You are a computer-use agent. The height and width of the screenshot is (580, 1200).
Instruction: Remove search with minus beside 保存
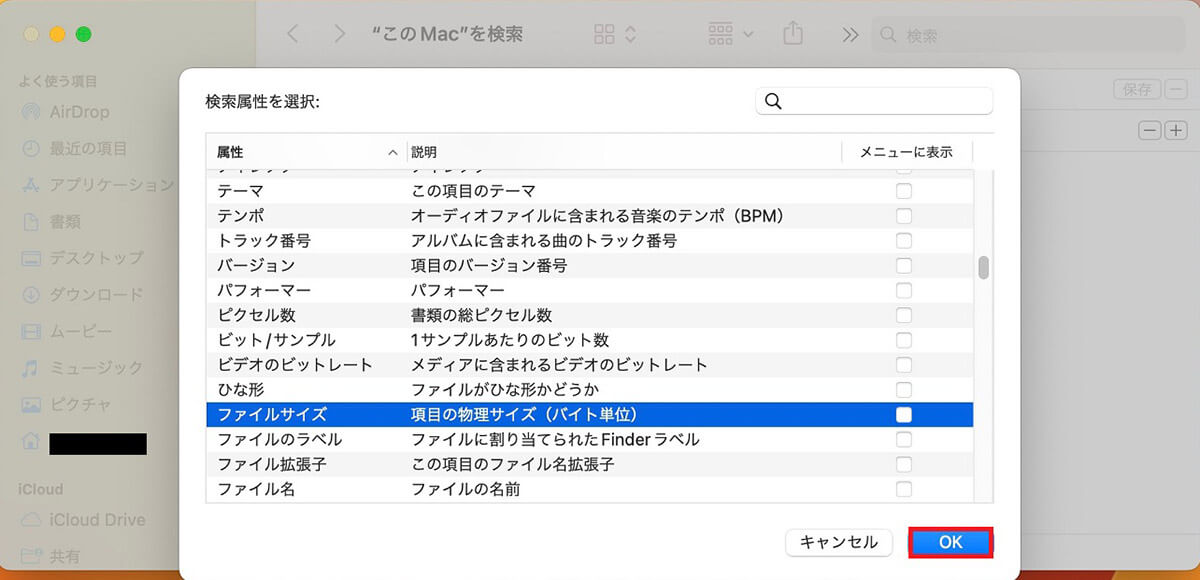pos(1174,89)
